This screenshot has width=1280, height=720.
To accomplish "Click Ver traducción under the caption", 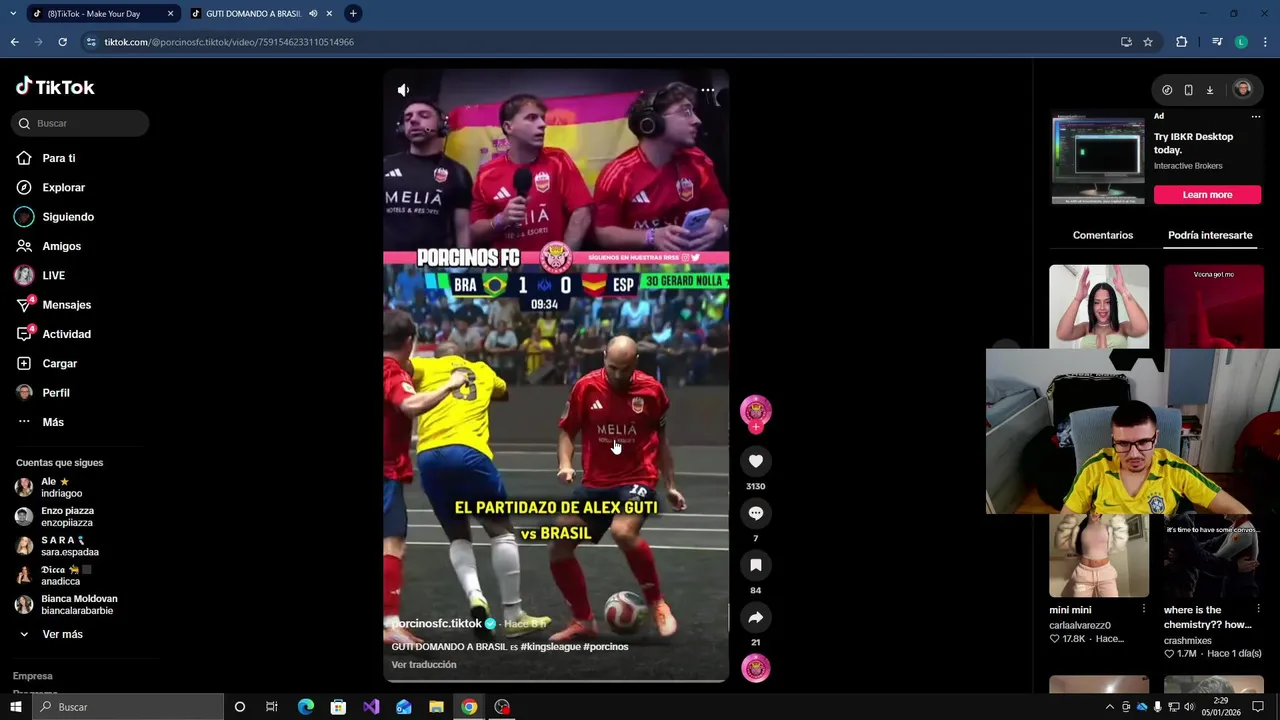I will tap(424, 665).
